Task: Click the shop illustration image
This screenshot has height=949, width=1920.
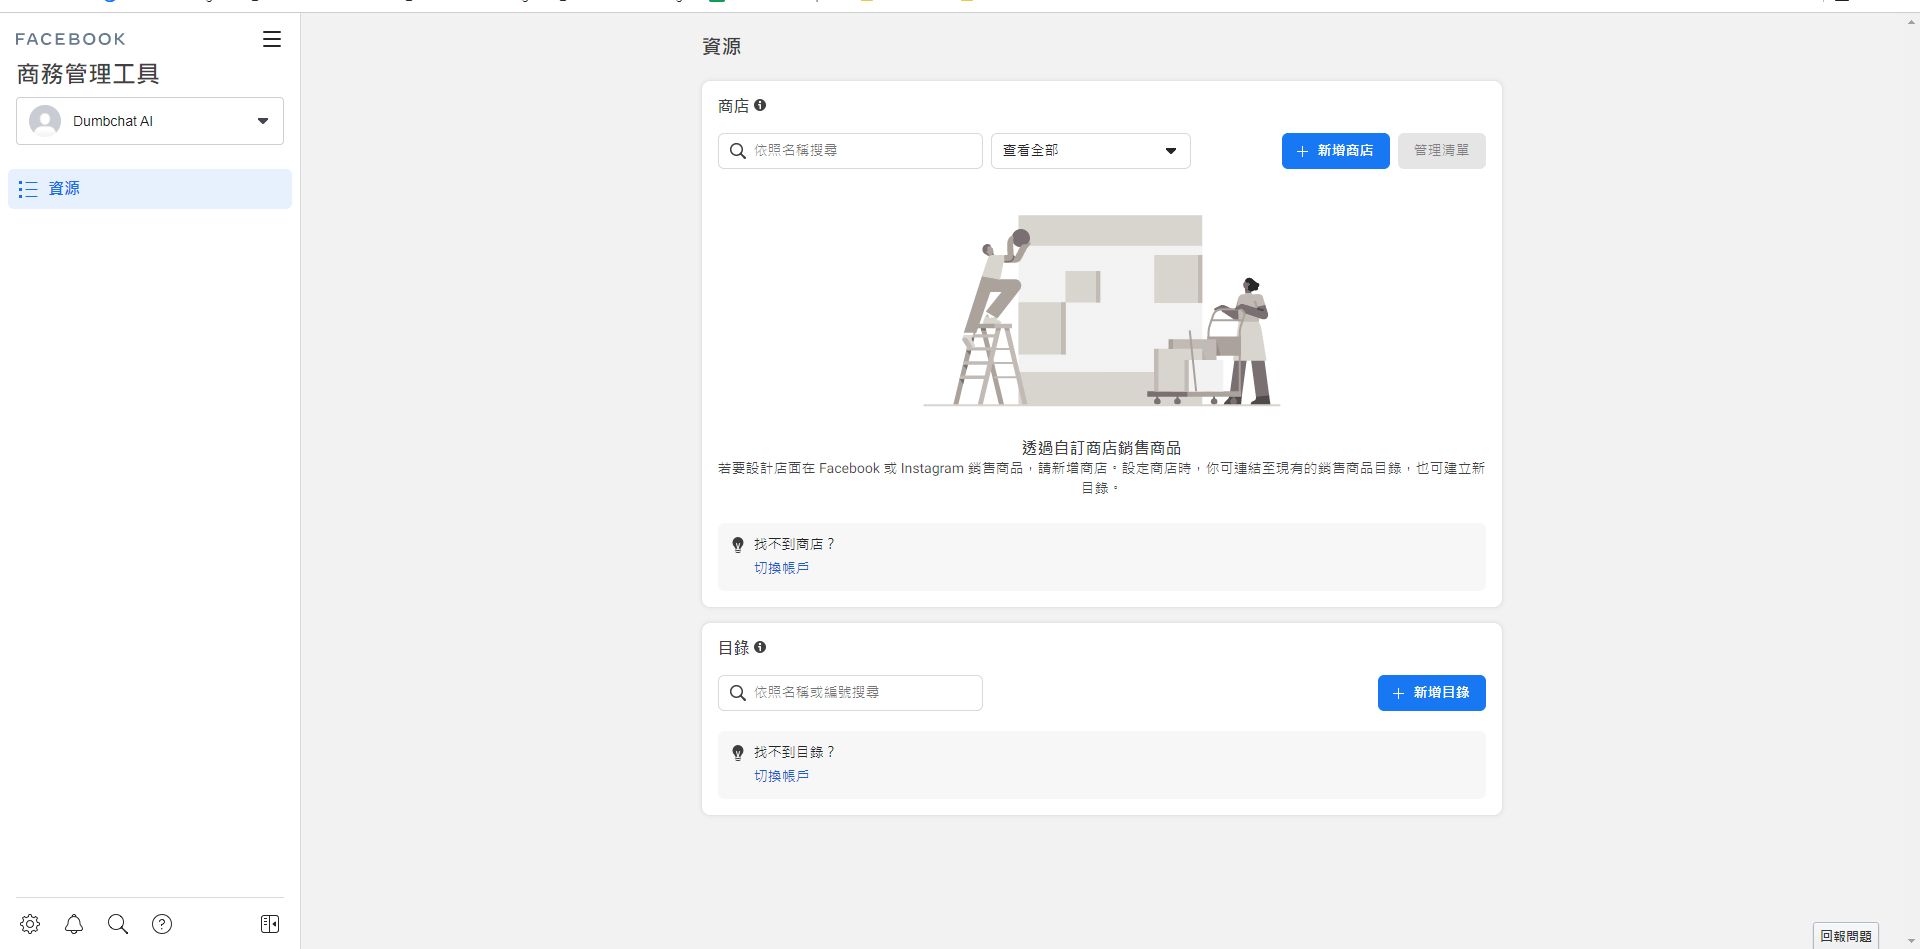Action: [1101, 310]
